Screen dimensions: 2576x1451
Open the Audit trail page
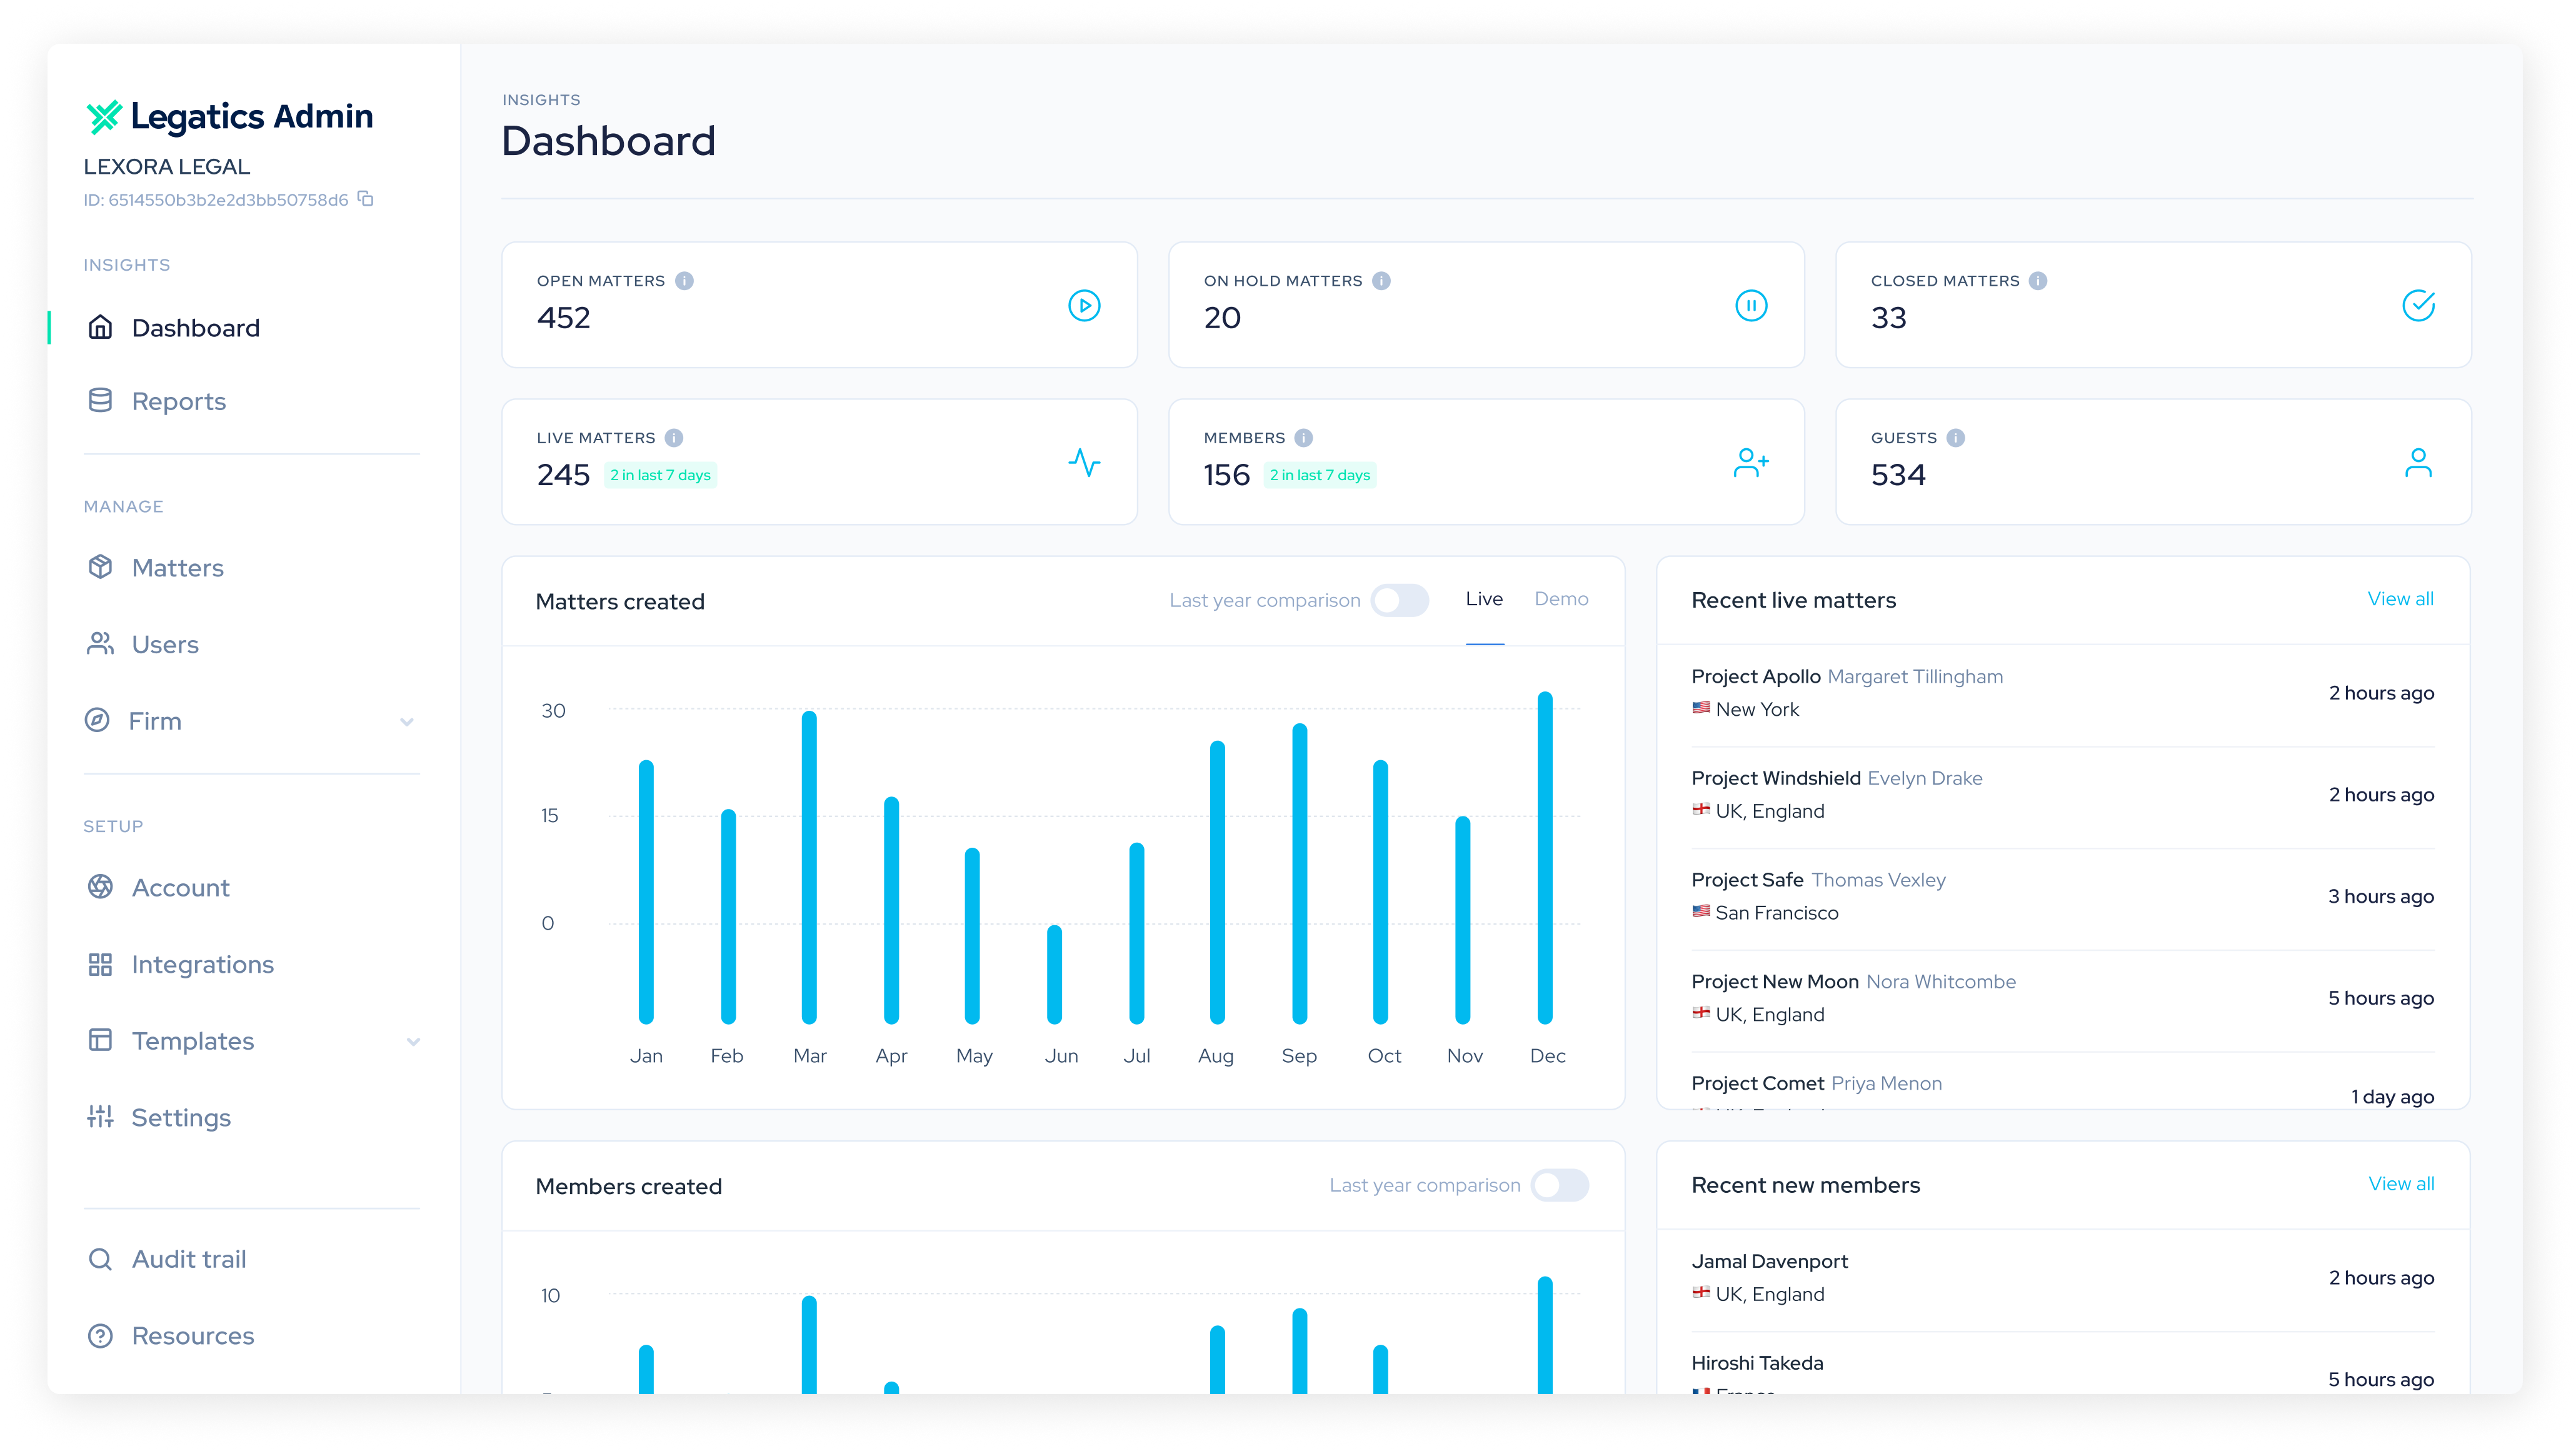[x=189, y=1259]
